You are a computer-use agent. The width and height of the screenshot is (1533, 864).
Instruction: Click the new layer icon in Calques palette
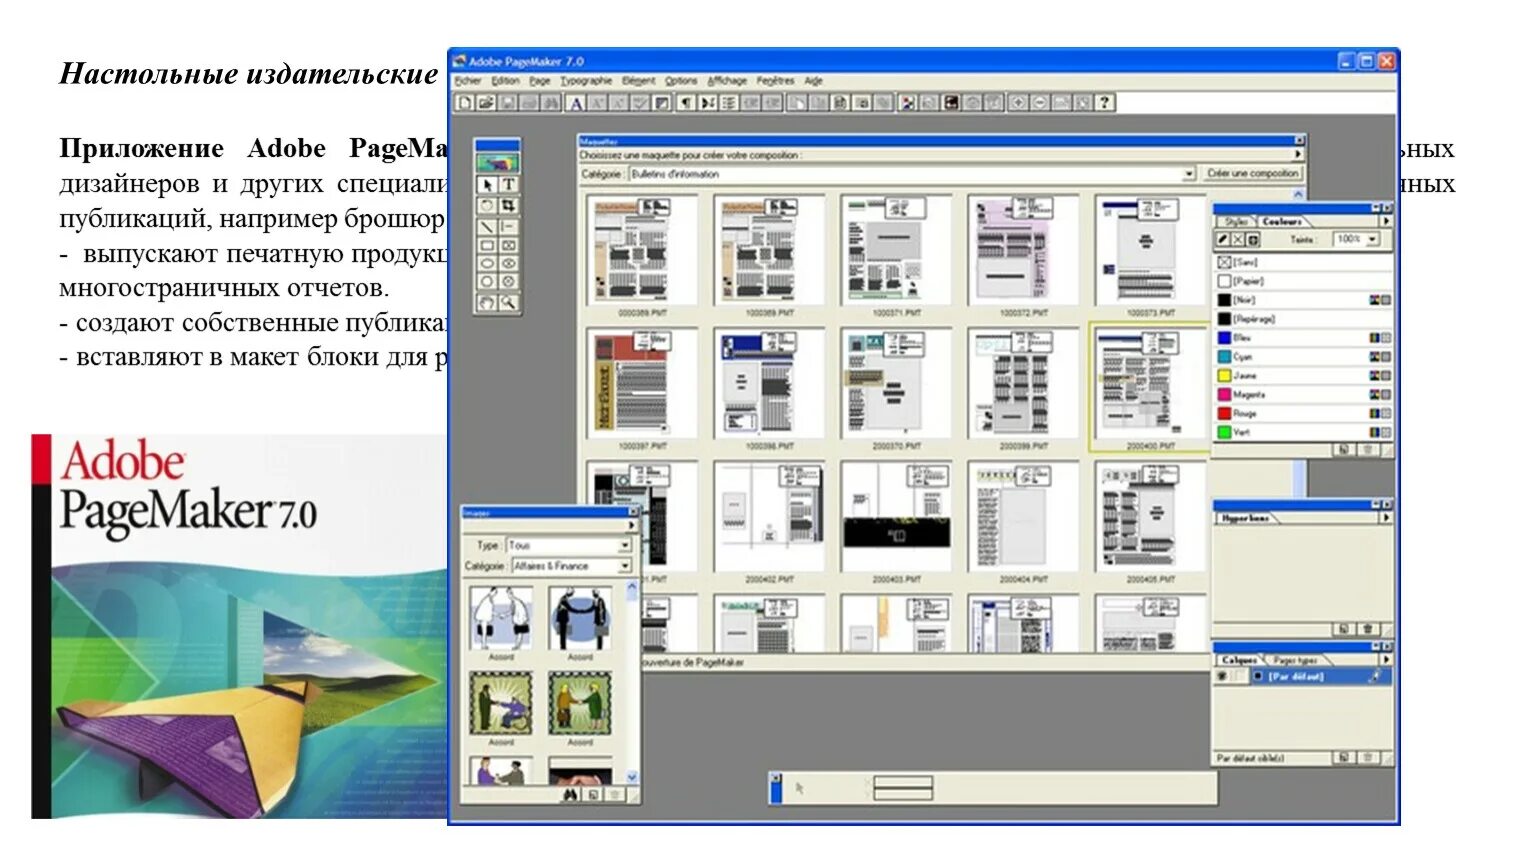[1345, 758]
